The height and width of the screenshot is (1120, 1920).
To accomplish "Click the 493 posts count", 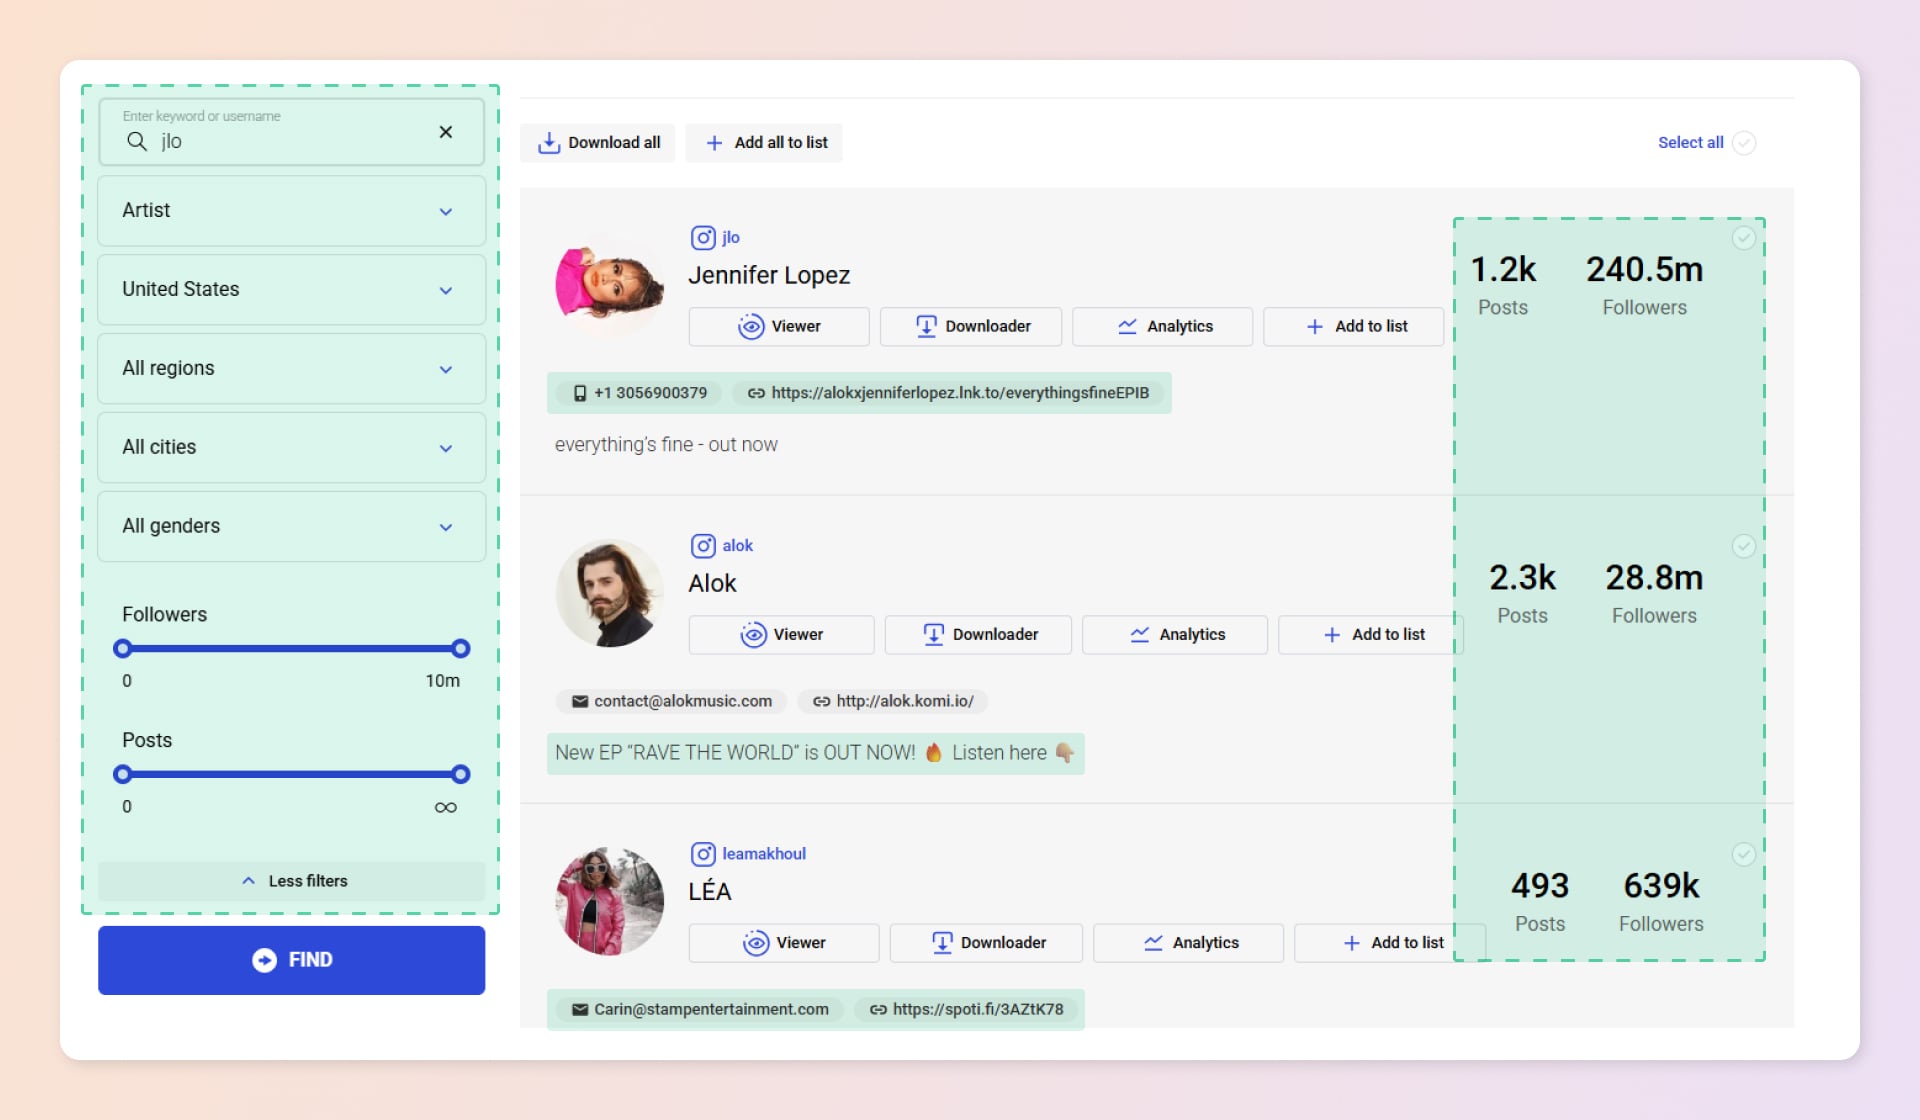I will pos(1540,885).
